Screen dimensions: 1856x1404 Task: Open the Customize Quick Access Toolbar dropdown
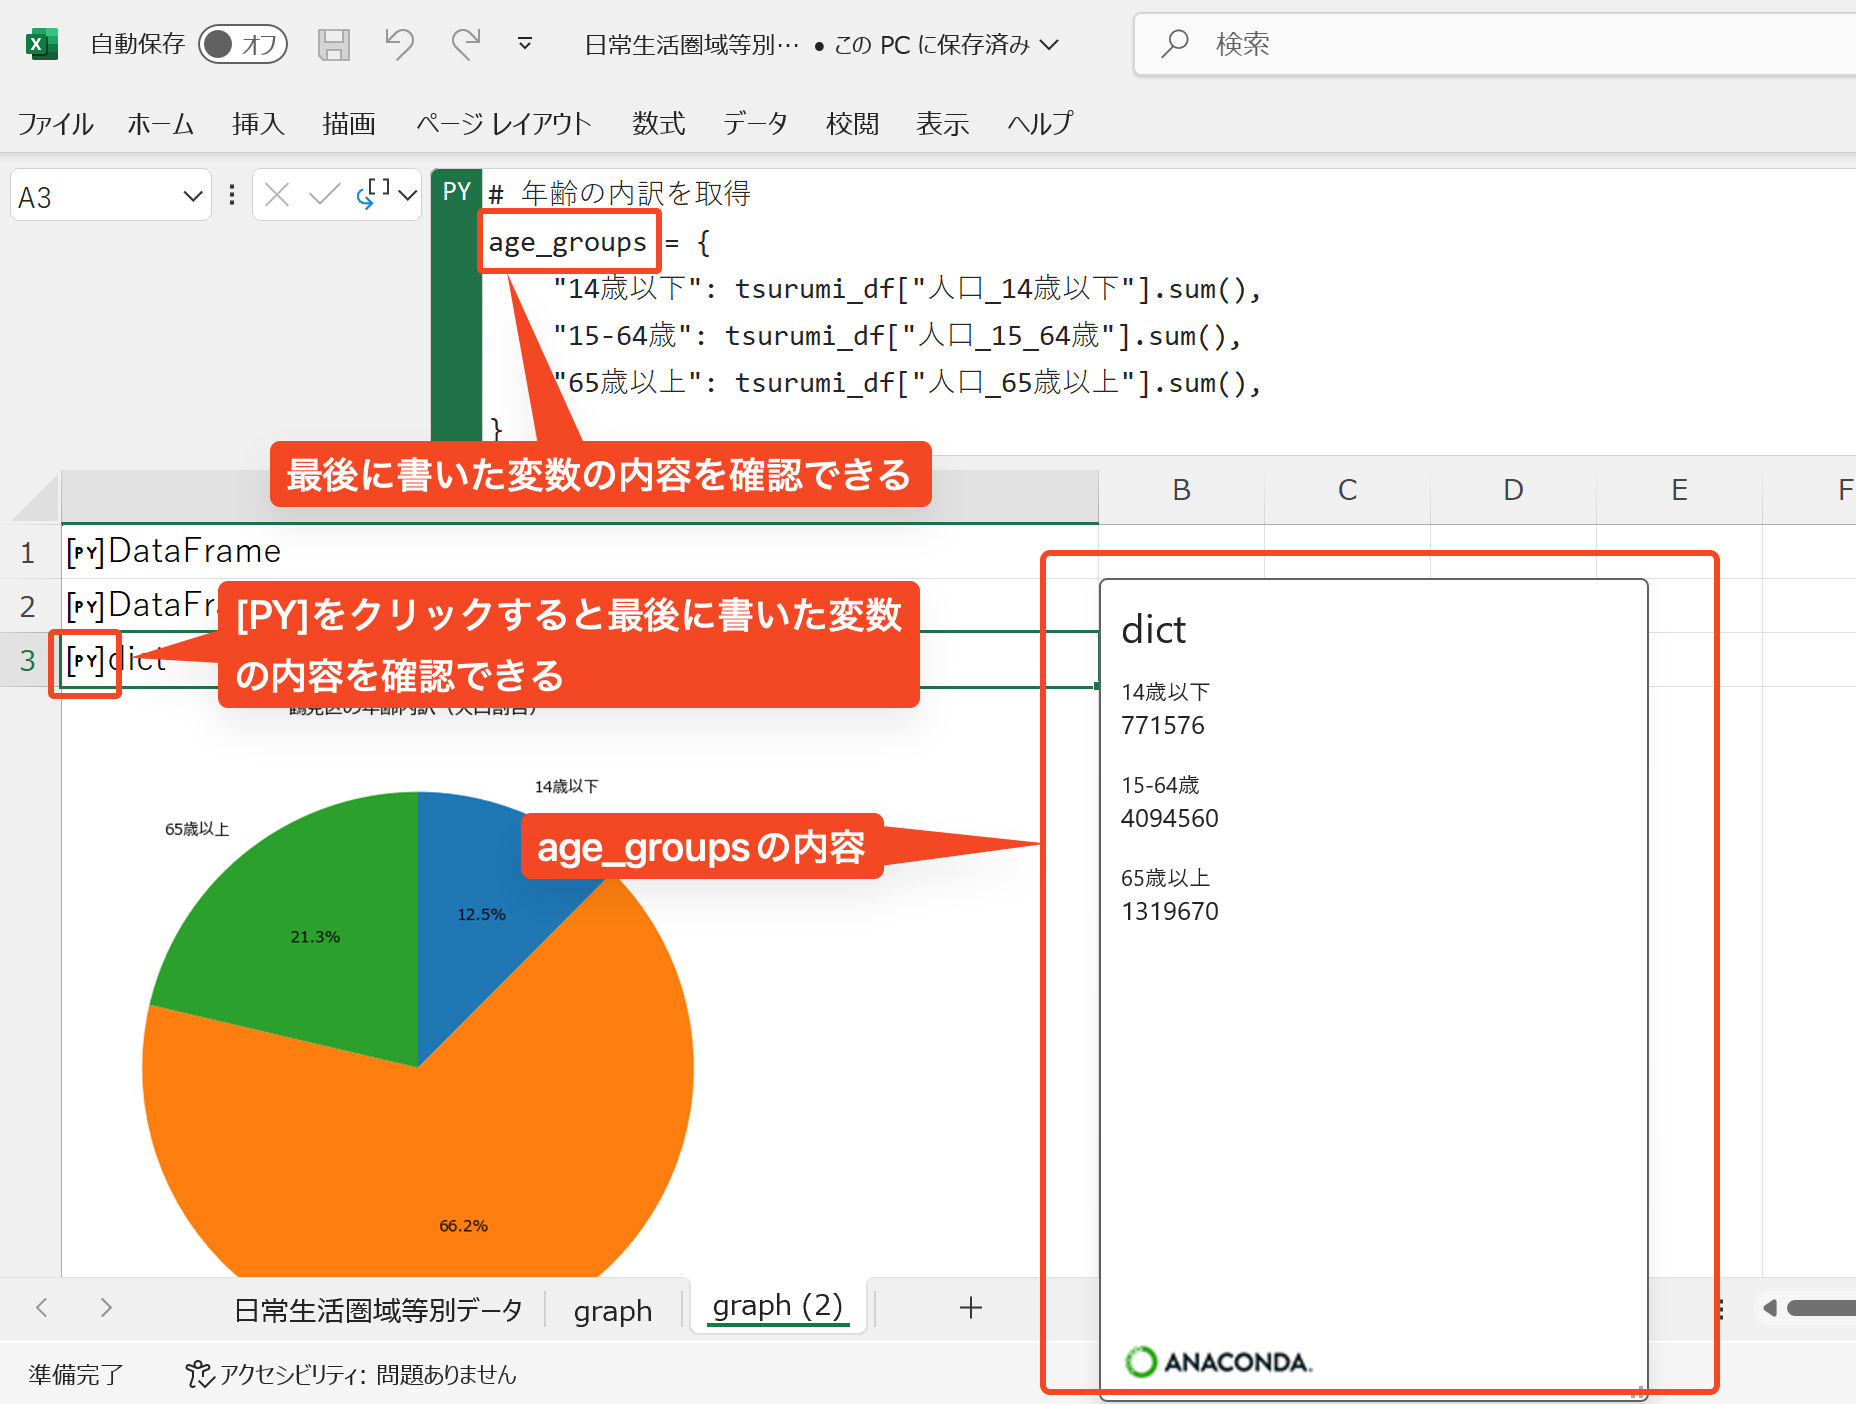524,44
